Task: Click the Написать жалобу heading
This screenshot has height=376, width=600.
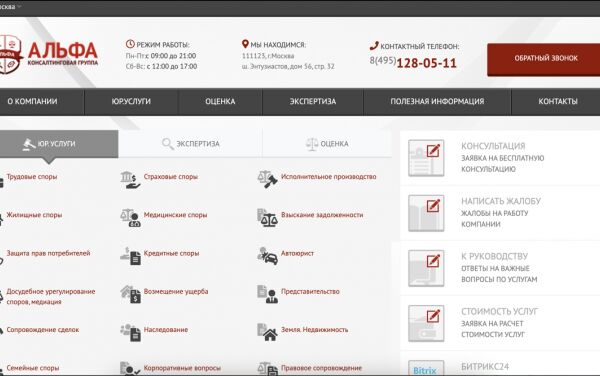Action: point(501,201)
